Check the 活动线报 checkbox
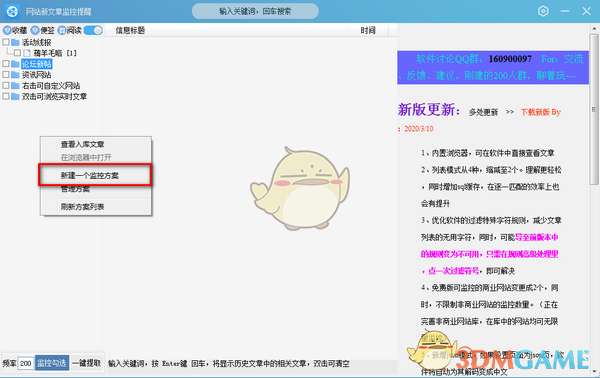 click(x=6, y=42)
